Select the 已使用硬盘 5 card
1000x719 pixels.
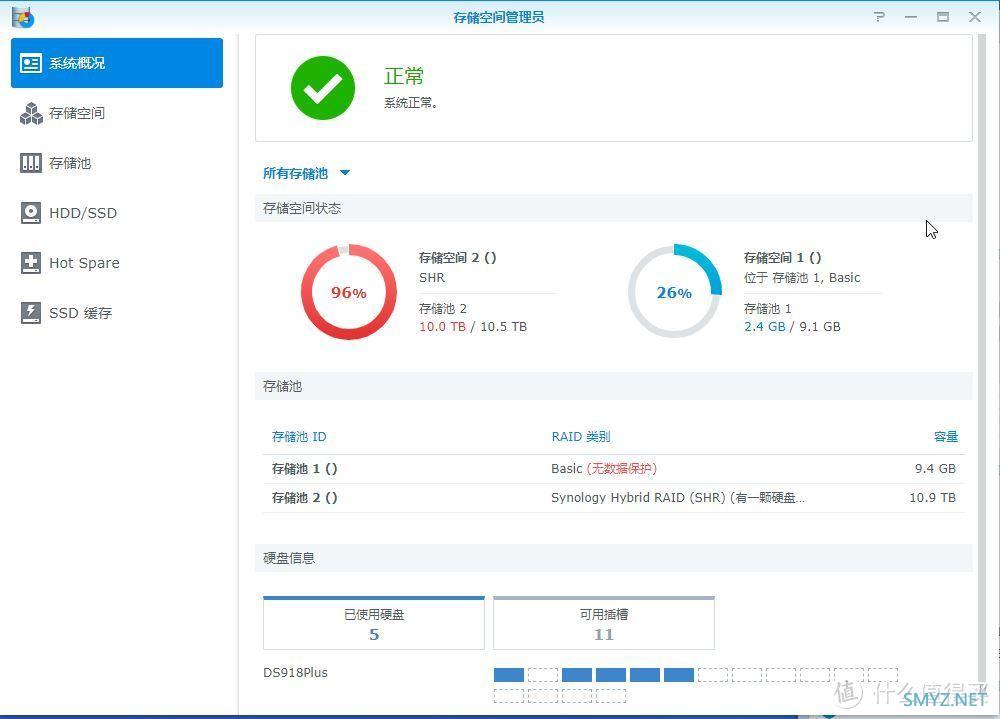point(374,623)
